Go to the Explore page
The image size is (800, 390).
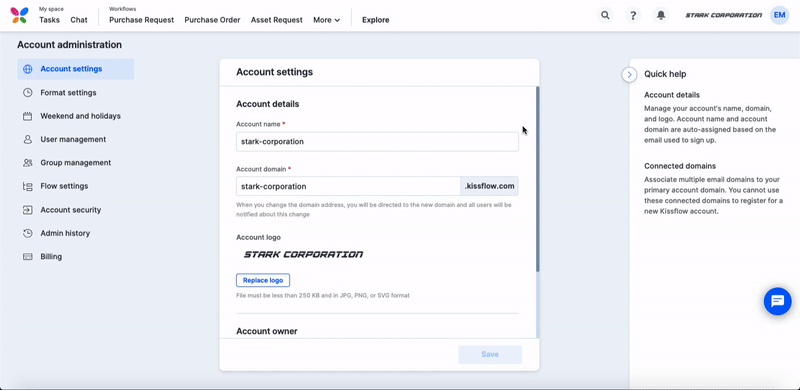(376, 20)
